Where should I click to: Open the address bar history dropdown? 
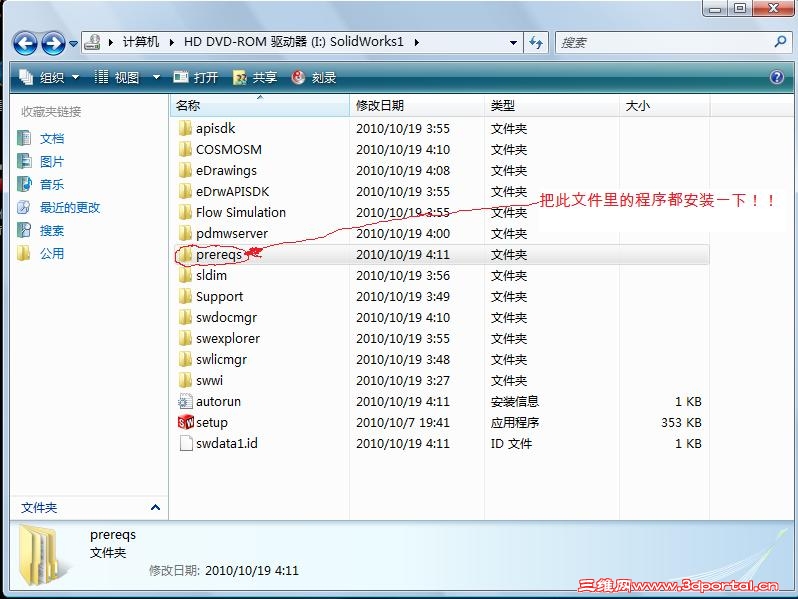[x=513, y=43]
